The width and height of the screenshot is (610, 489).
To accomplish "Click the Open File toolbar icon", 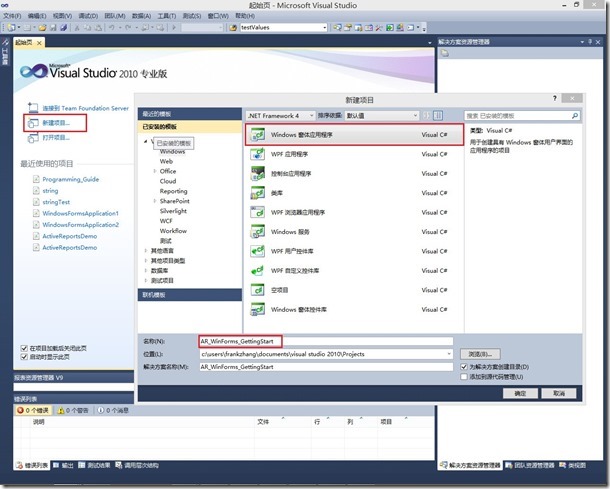I will 42,28.
